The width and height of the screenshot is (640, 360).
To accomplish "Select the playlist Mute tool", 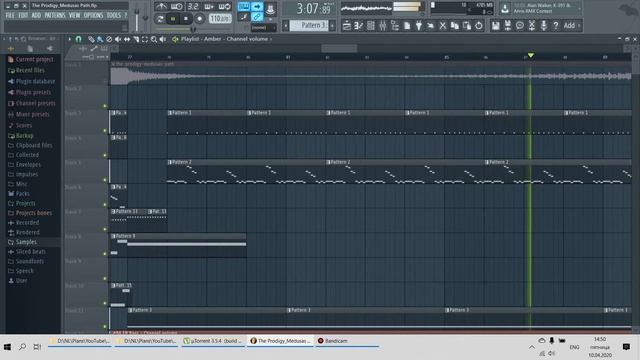I will pyautogui.click(x=118, y=39).
